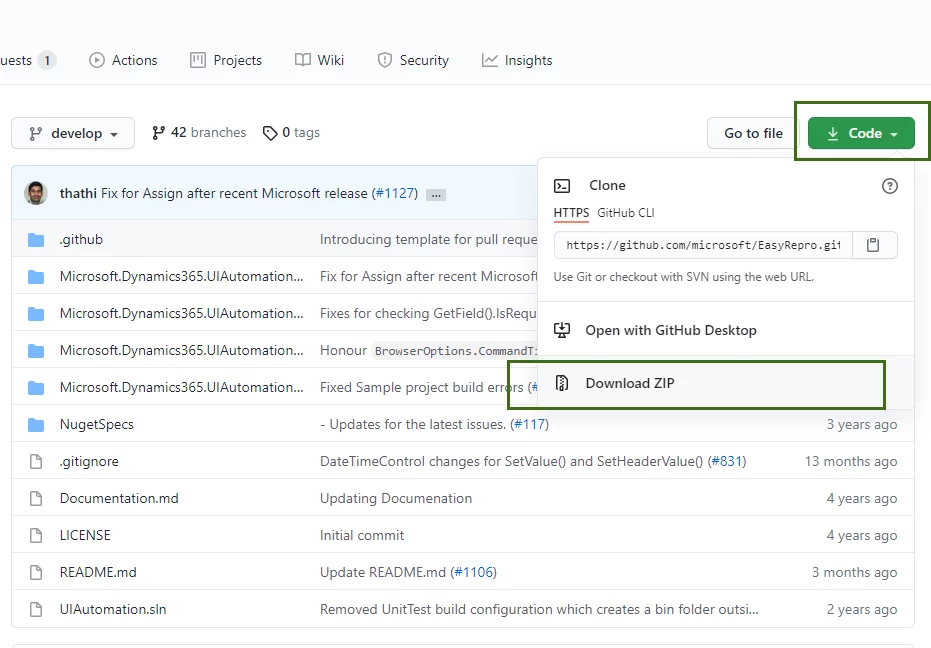Click the Projects board icon
The width and height of the screenshot is (931, 648).
click(198, 60)
